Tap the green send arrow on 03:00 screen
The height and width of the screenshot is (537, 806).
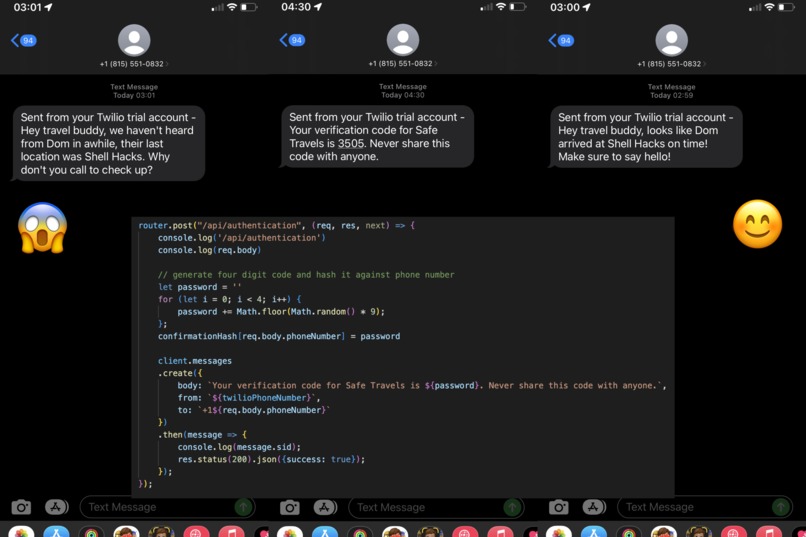[x=781, y=507]
